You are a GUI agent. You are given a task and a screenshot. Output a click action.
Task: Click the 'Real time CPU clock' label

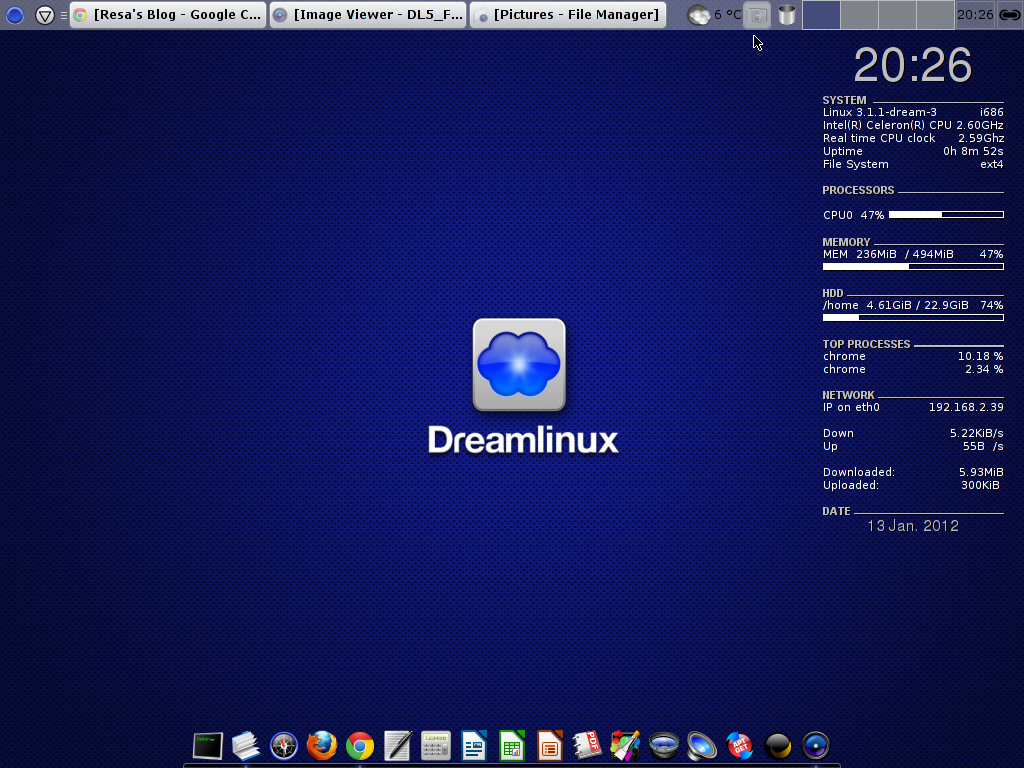(x=879, y=138)
